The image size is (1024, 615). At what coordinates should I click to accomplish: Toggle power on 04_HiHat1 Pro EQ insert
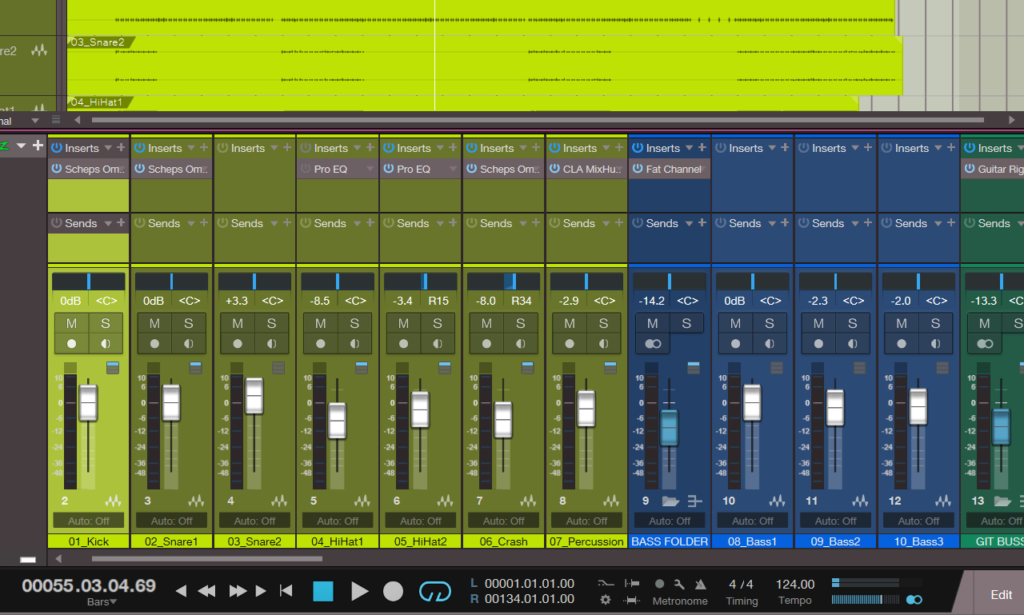tap(305, 169)
